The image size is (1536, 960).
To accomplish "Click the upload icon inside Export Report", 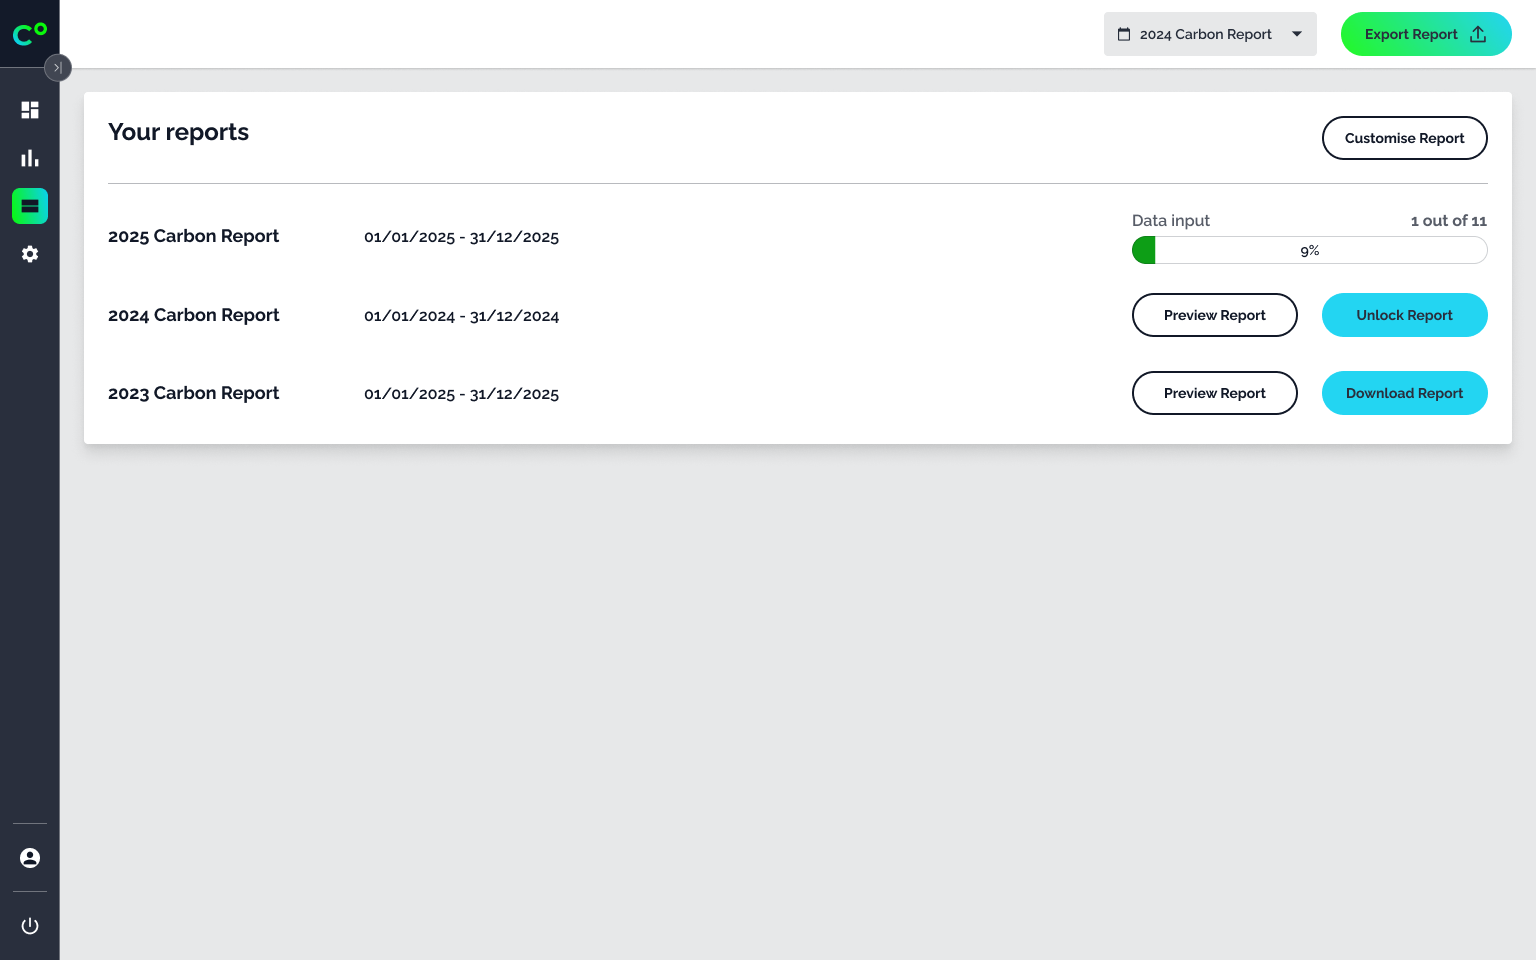I will pos(1478,33).
